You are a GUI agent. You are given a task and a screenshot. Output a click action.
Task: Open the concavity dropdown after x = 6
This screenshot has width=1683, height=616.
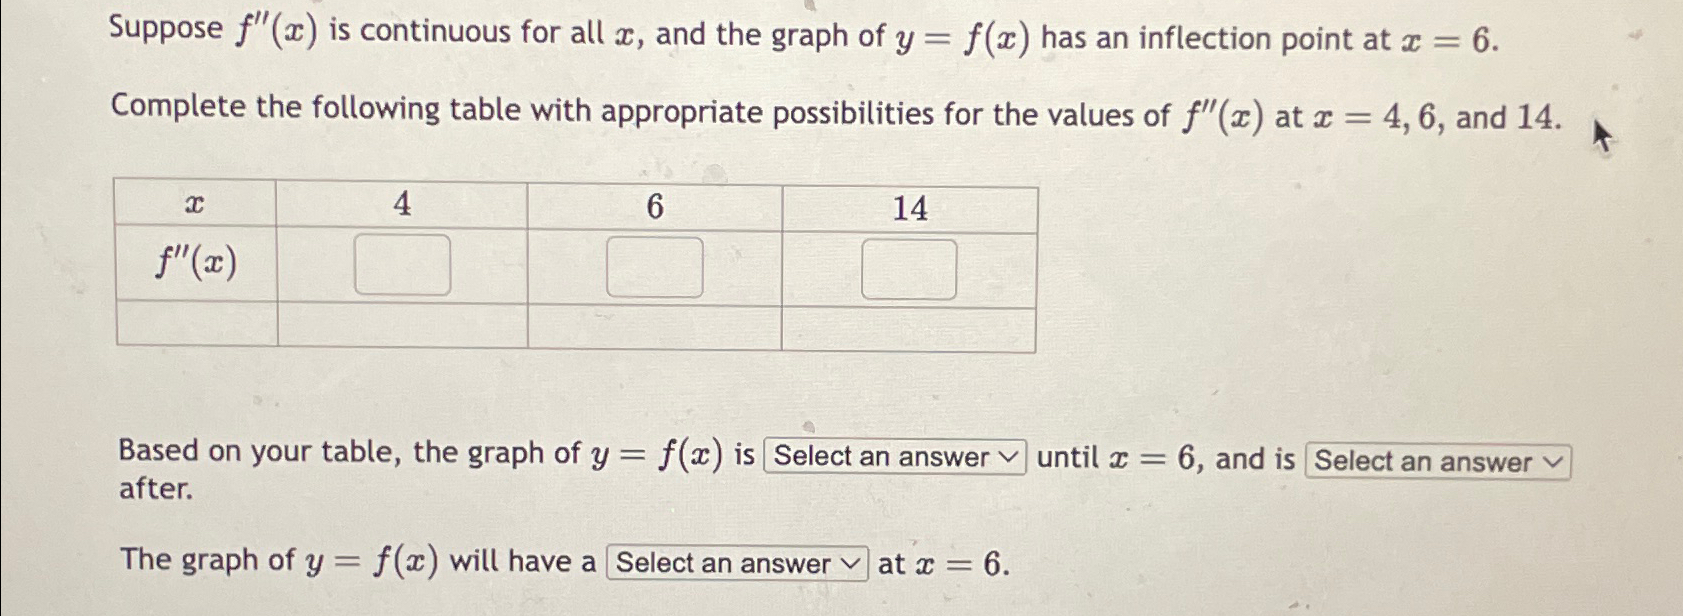tap(1437, 462)
